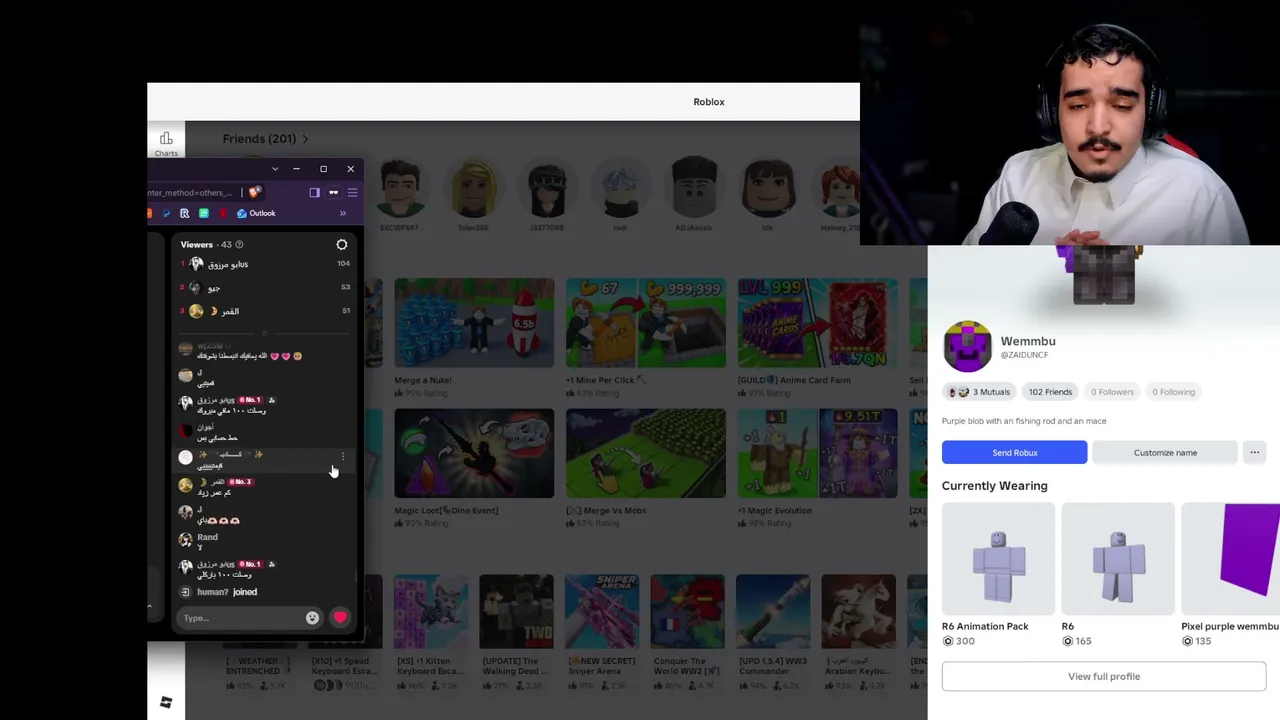Click the browser address bar URL

tap(190, 192)
